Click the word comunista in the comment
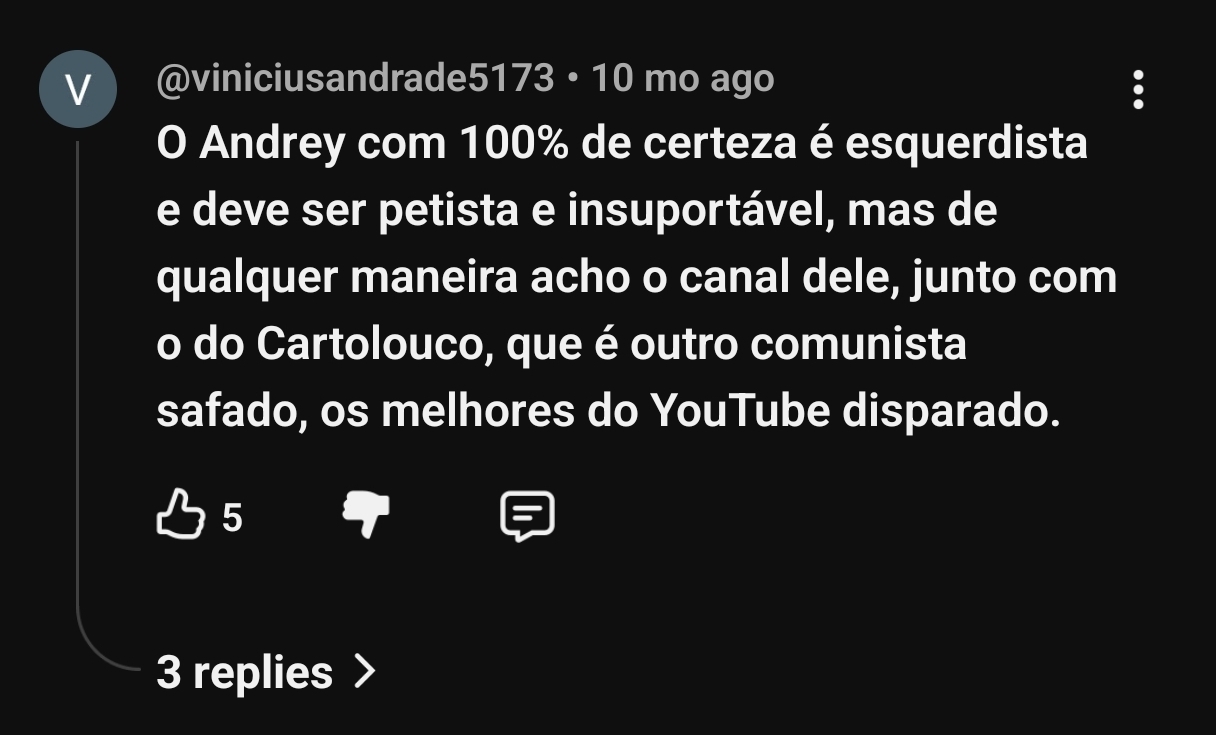Image resolution: width=1216 pixels, height=735 pixels. (x=858, y=345)
